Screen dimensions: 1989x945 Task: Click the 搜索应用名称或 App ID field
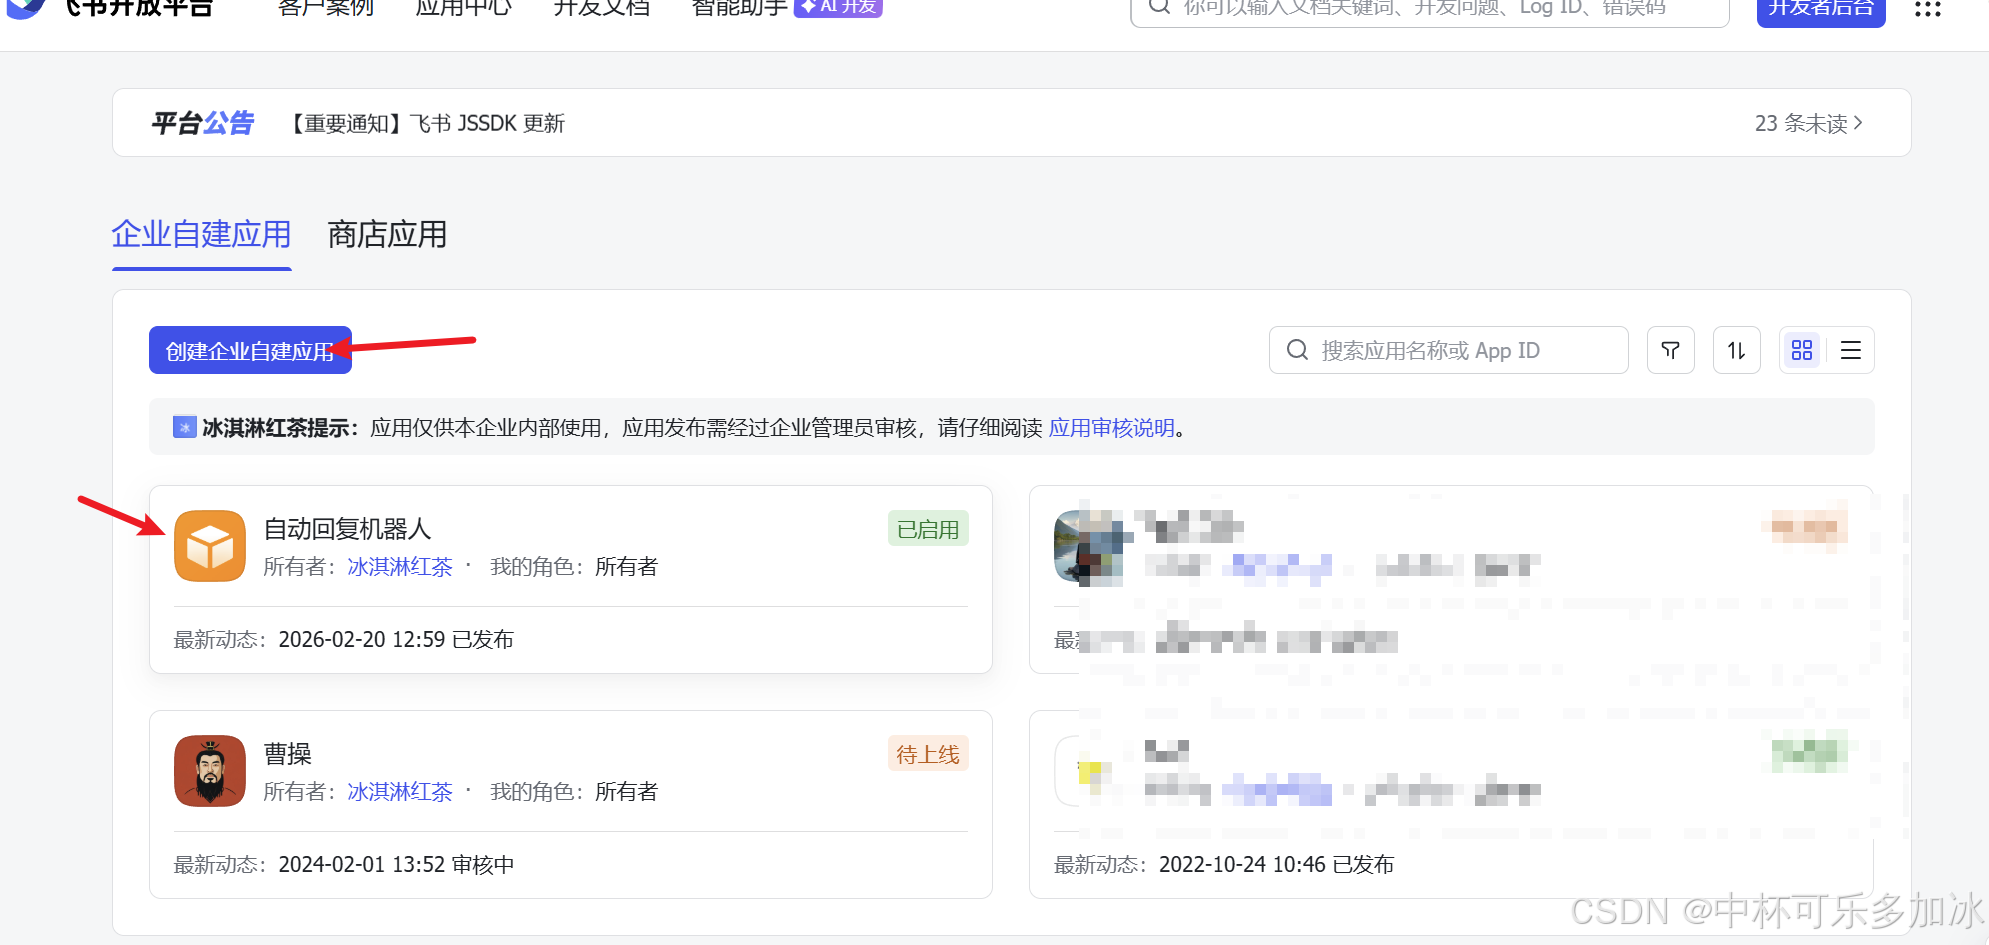tap(1448, 350)
